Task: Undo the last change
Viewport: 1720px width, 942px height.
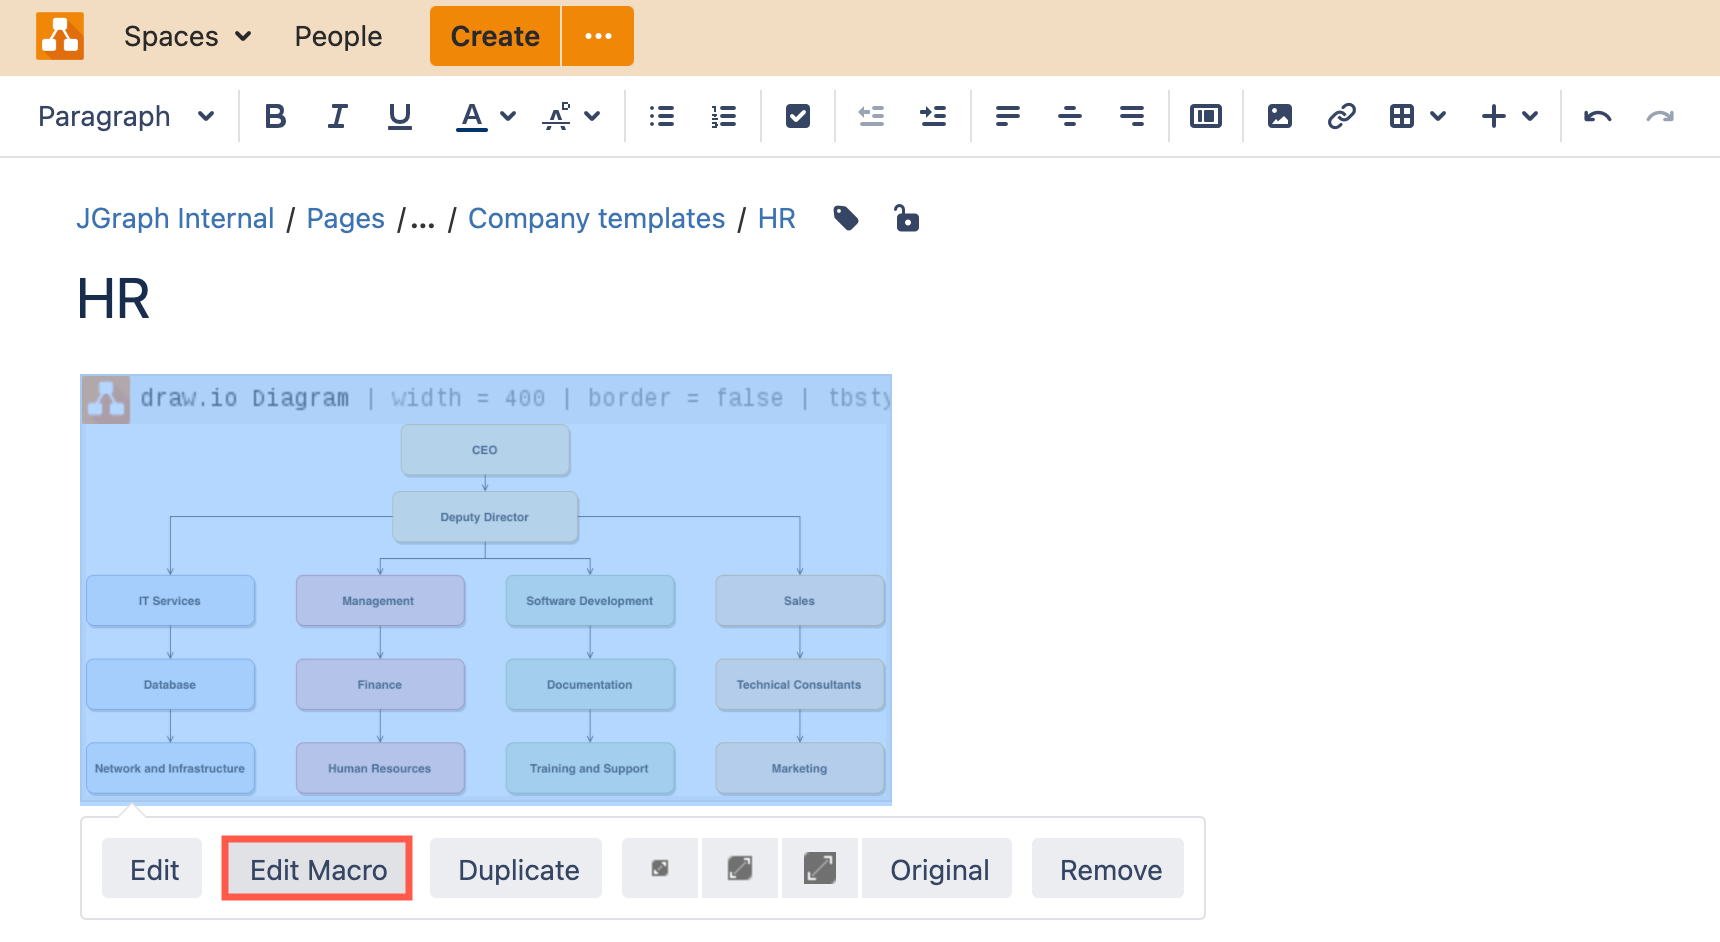Action: (x=1597, y=115)
